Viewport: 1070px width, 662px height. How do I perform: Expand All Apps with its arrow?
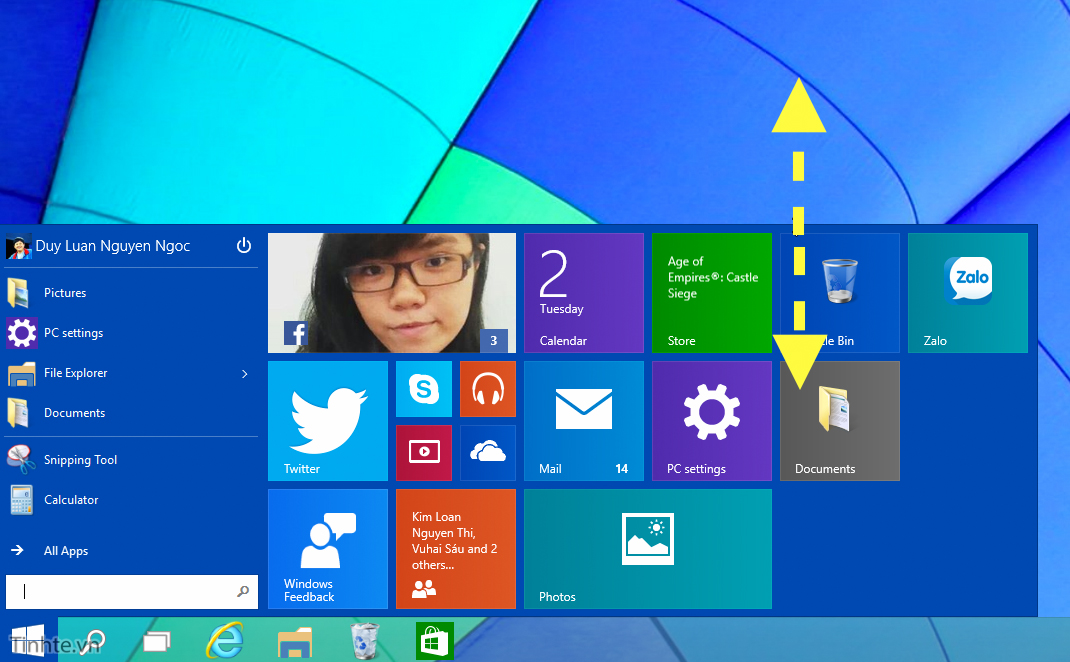[x=18, y=550]
